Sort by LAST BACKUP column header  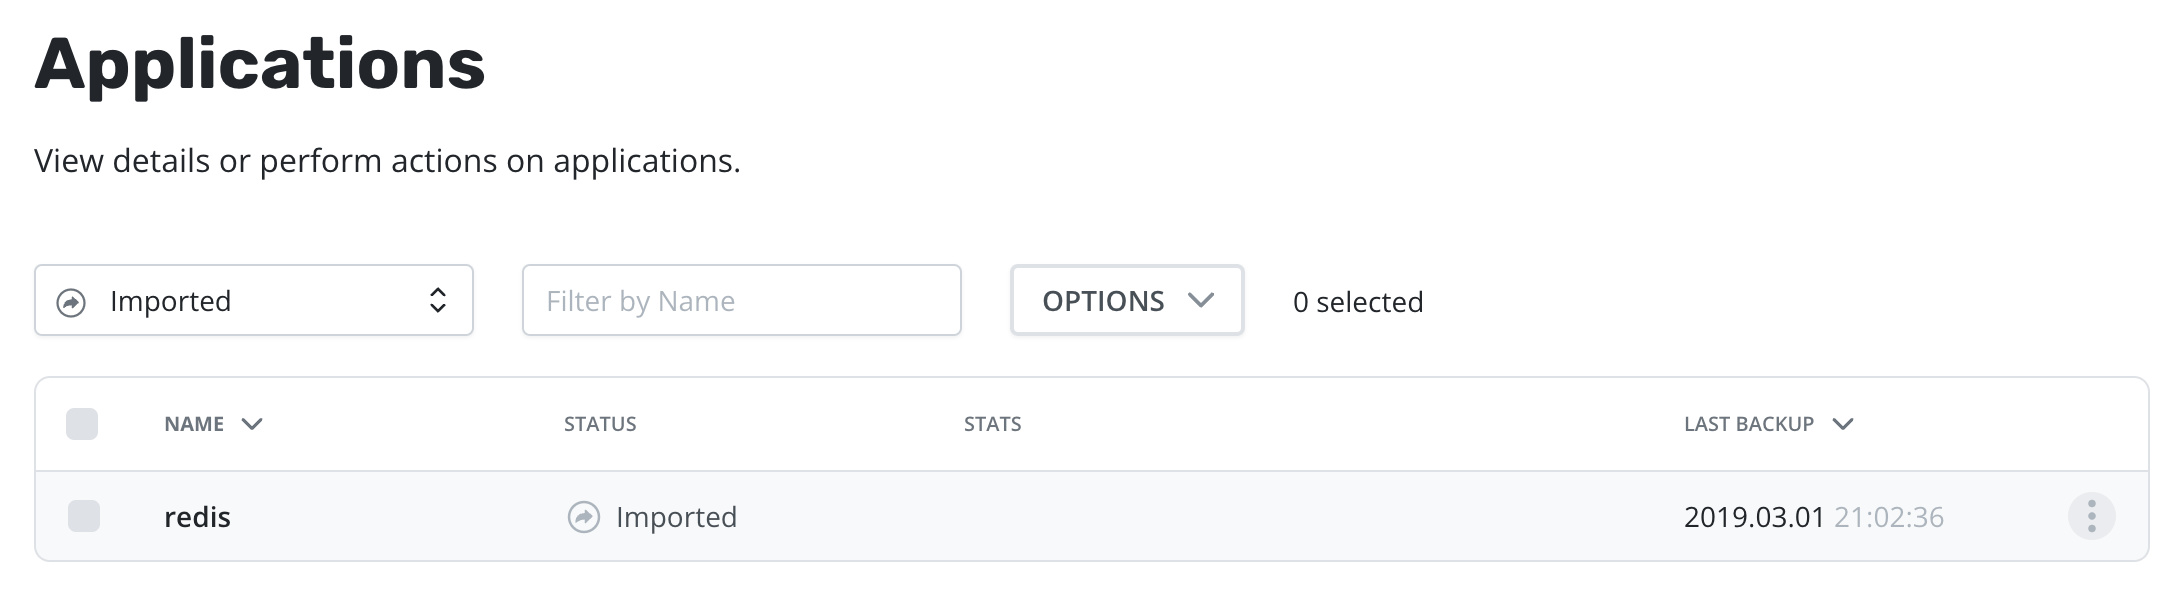click(x=1749, y=424)
